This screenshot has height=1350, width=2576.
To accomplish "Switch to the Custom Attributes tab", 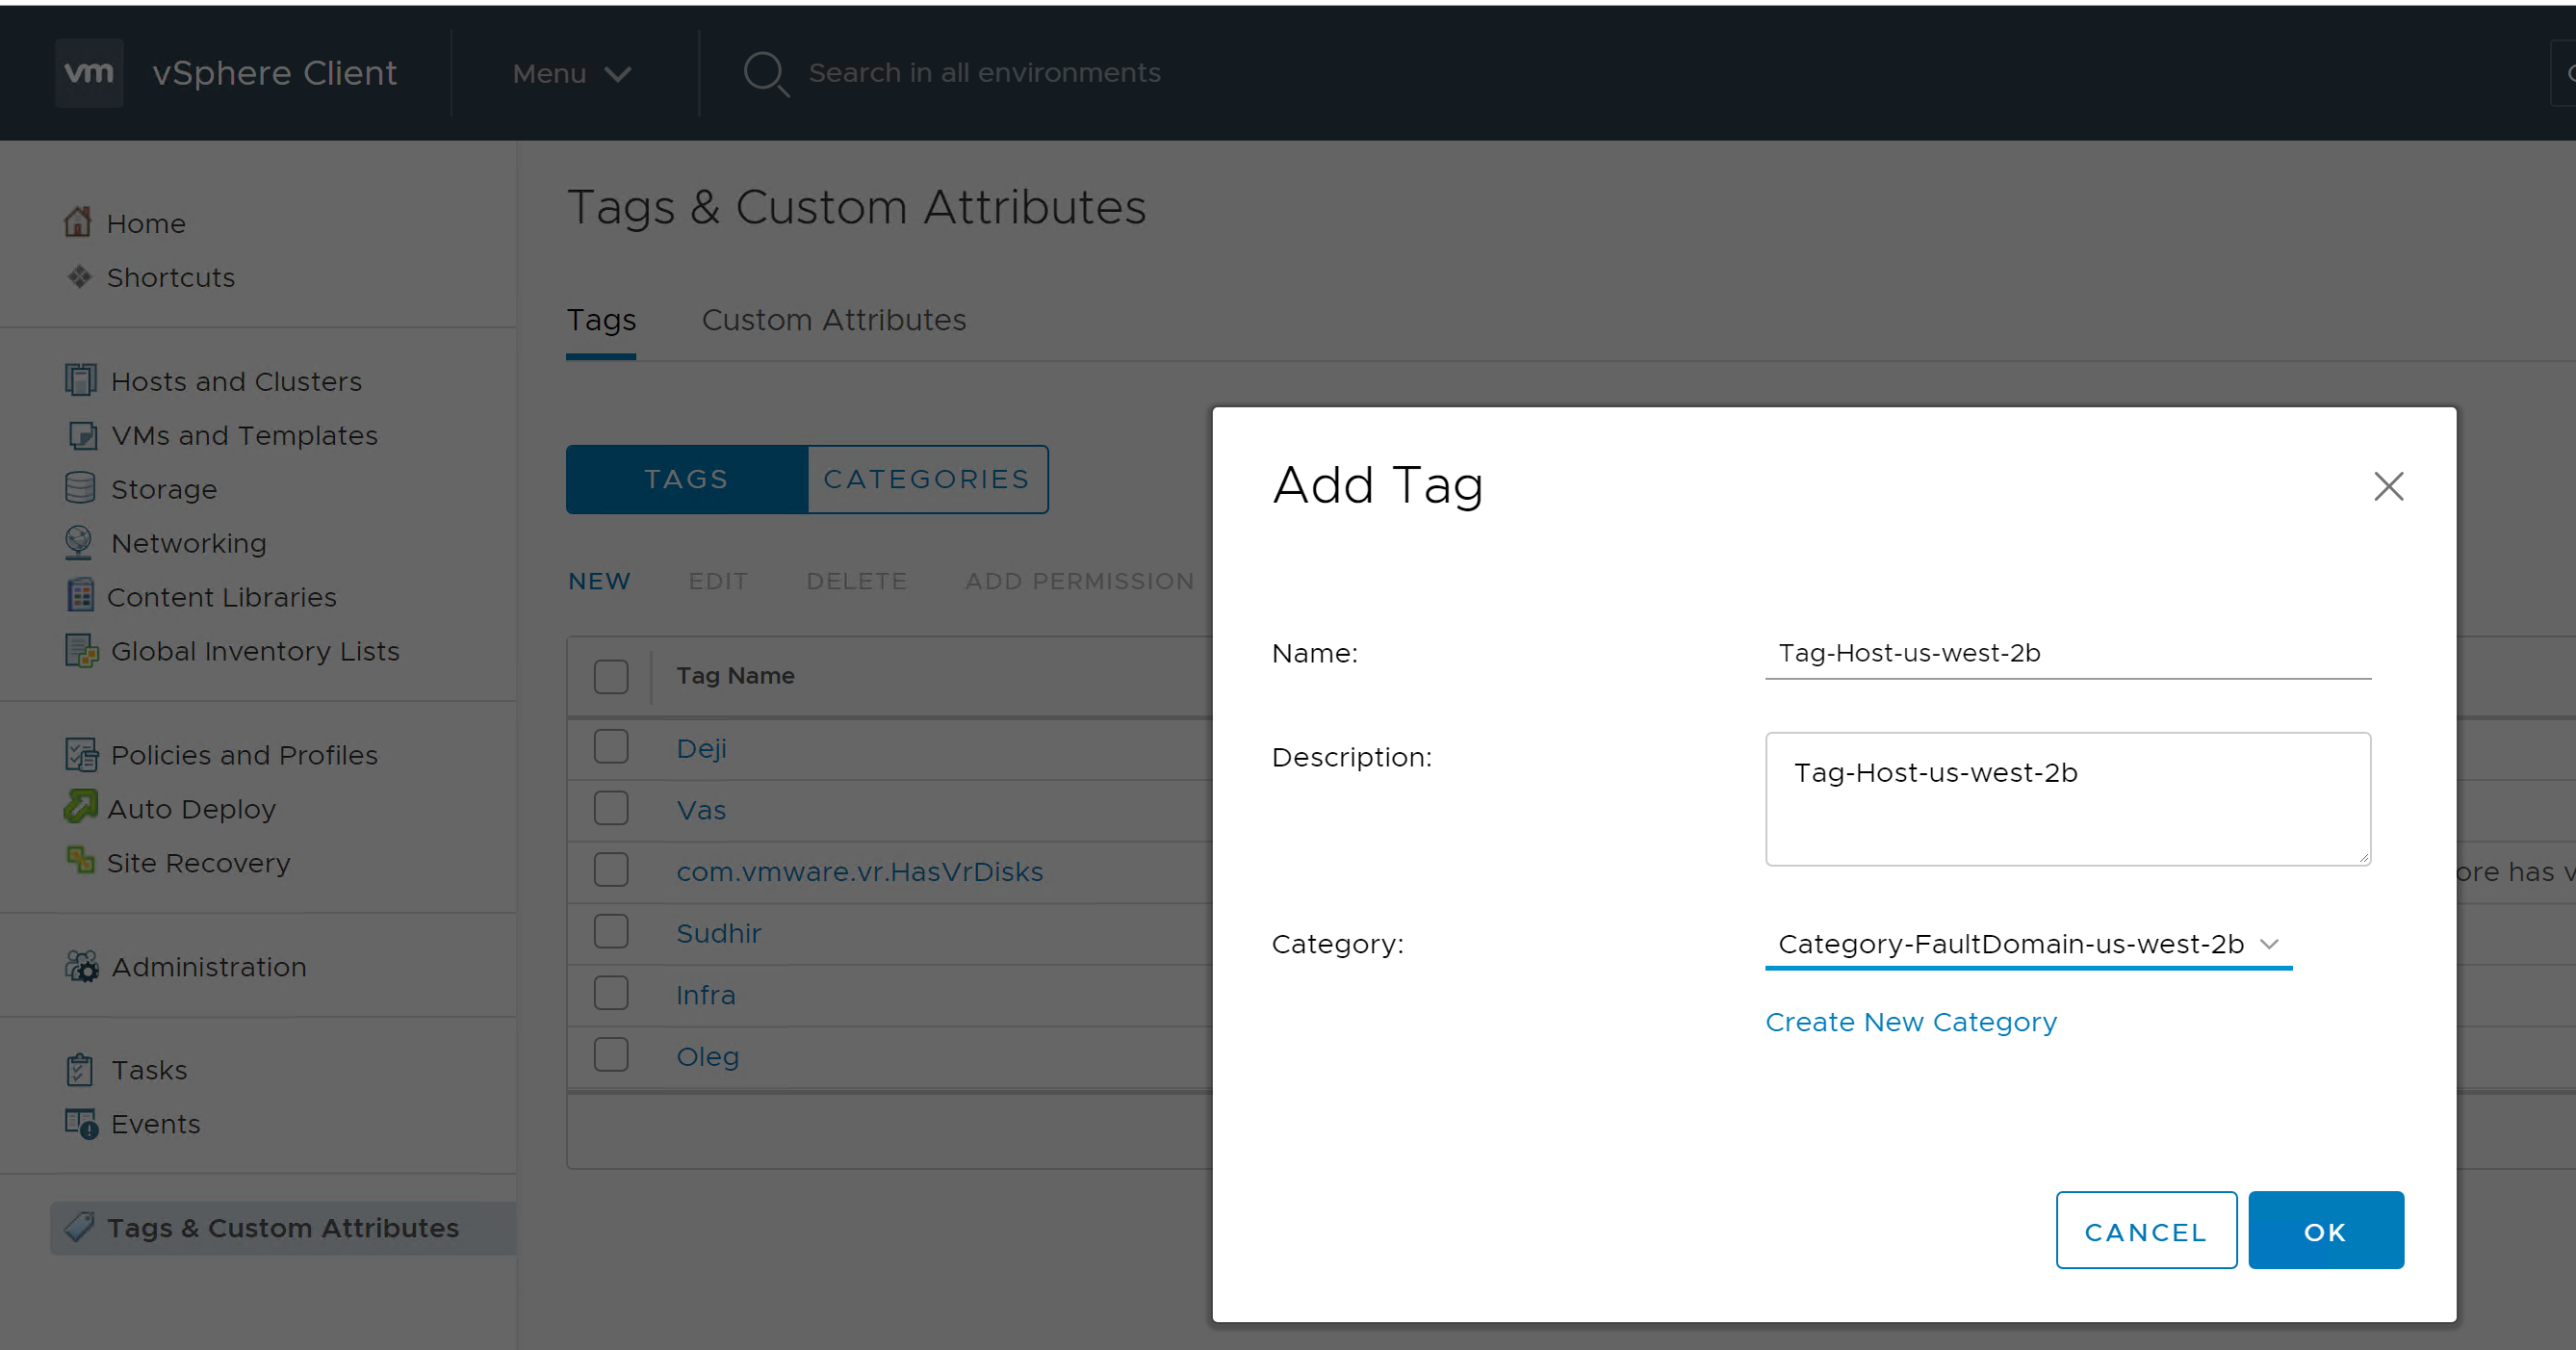I will [x=833, y=320].
